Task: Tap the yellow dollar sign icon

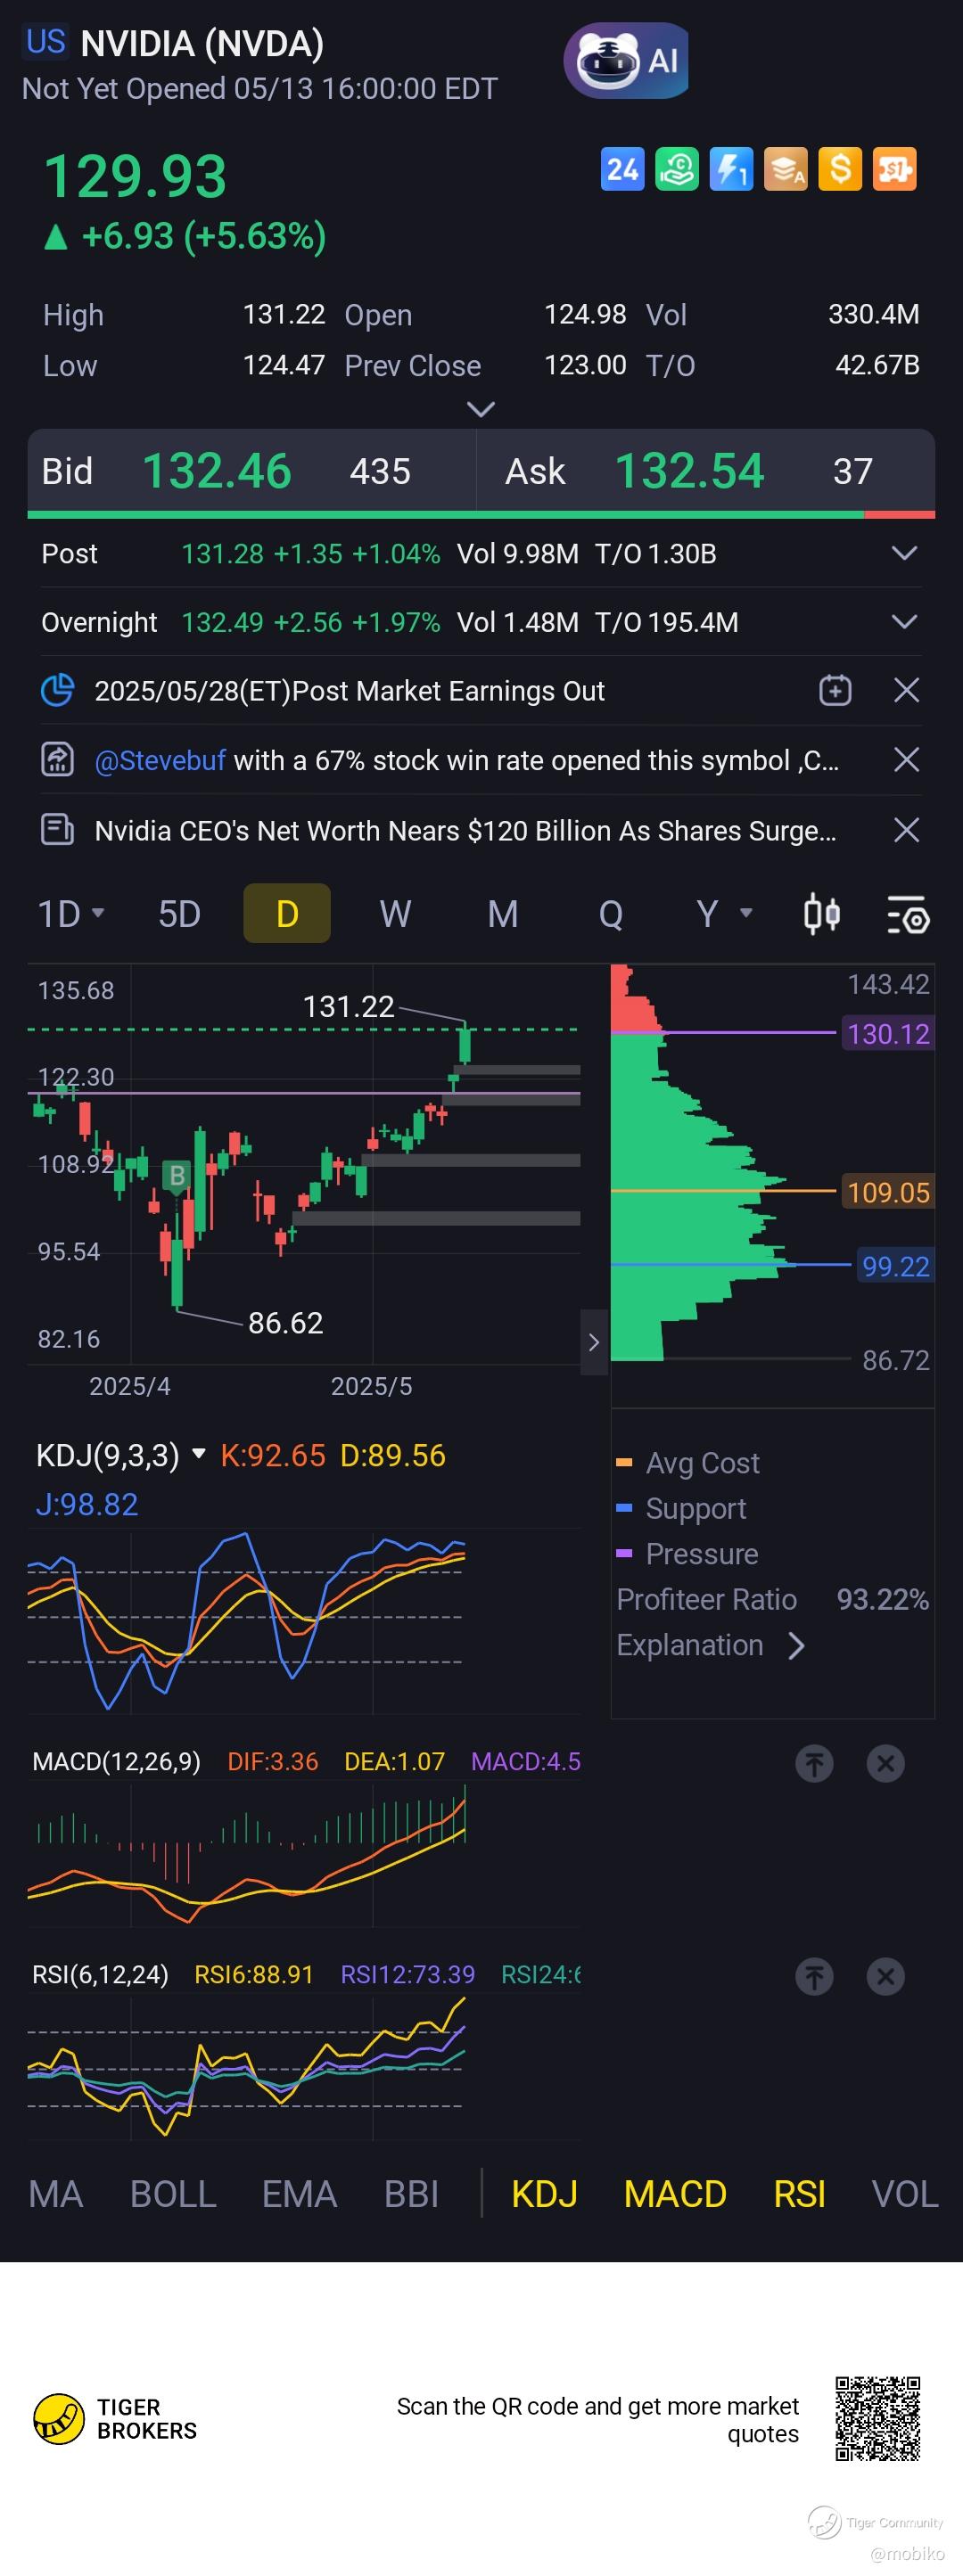Action: 840,169
